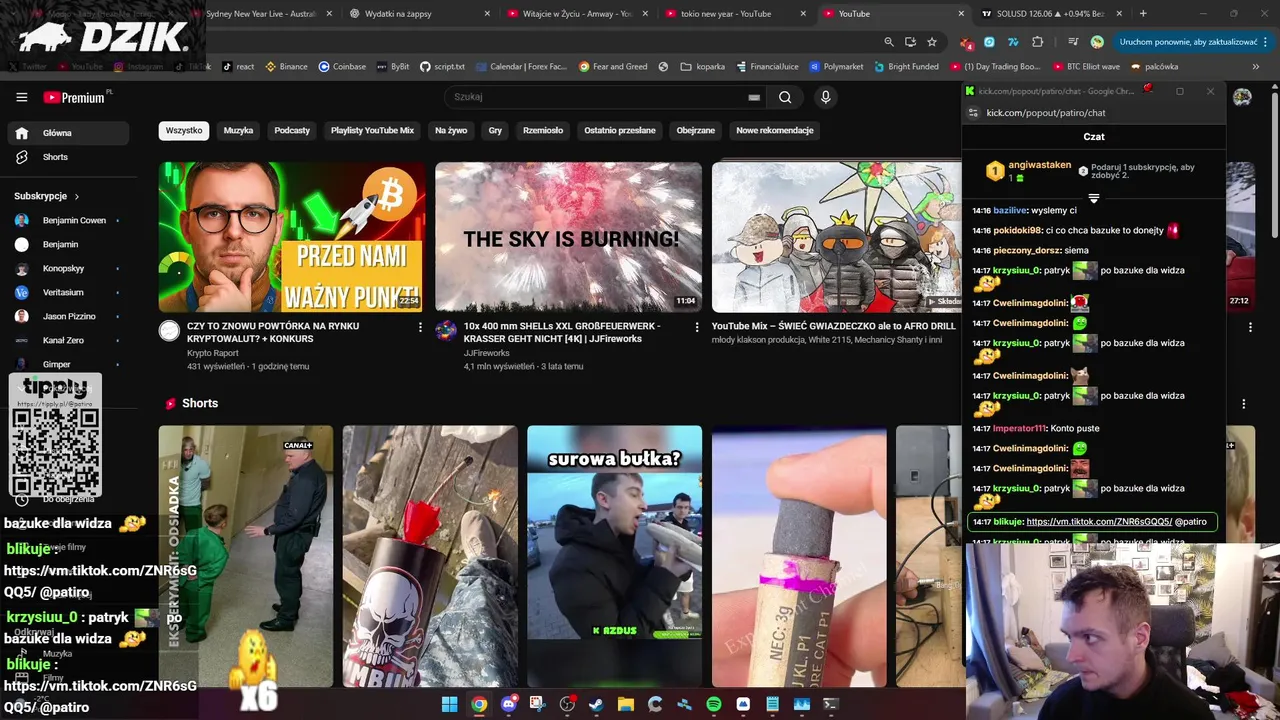Open the surowa bułka Shorts video
Screen dimensions: 1280x720
(x=614, y=556)
